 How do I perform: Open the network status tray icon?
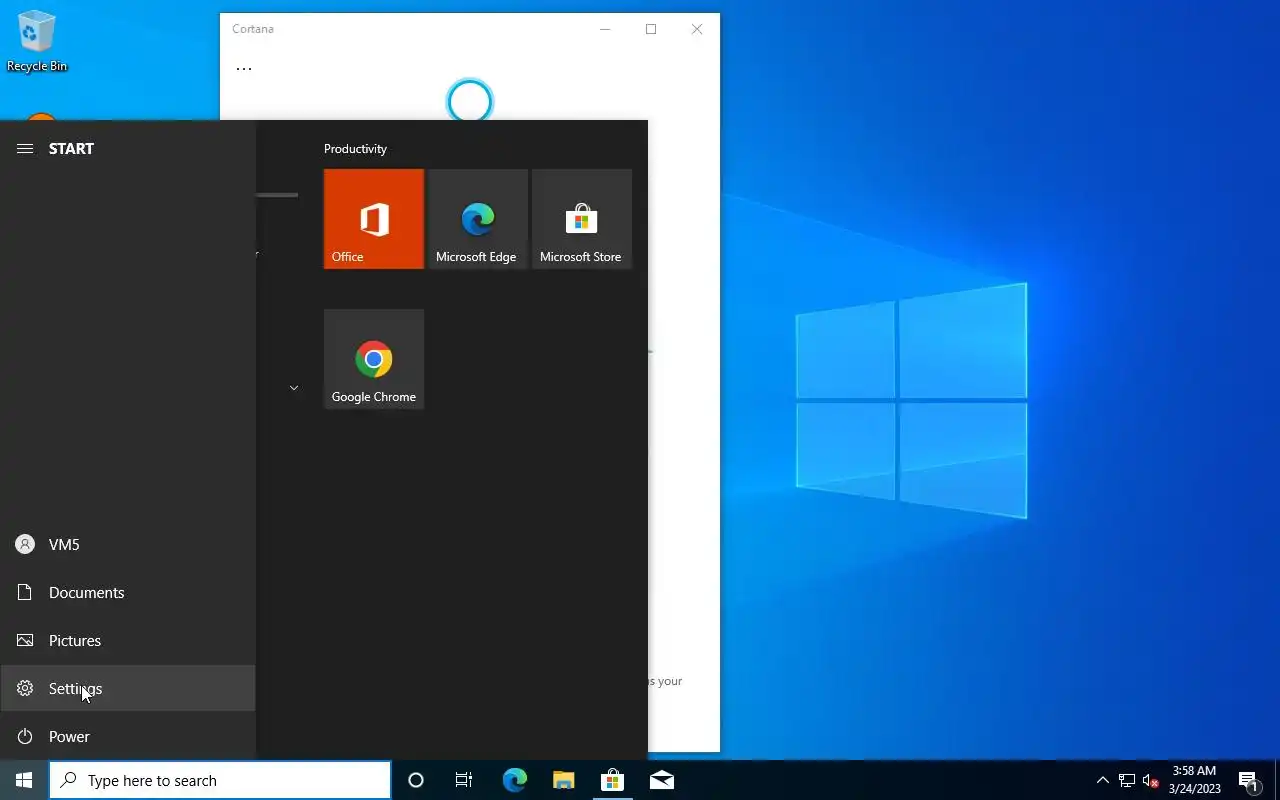tap(1127, 780)
